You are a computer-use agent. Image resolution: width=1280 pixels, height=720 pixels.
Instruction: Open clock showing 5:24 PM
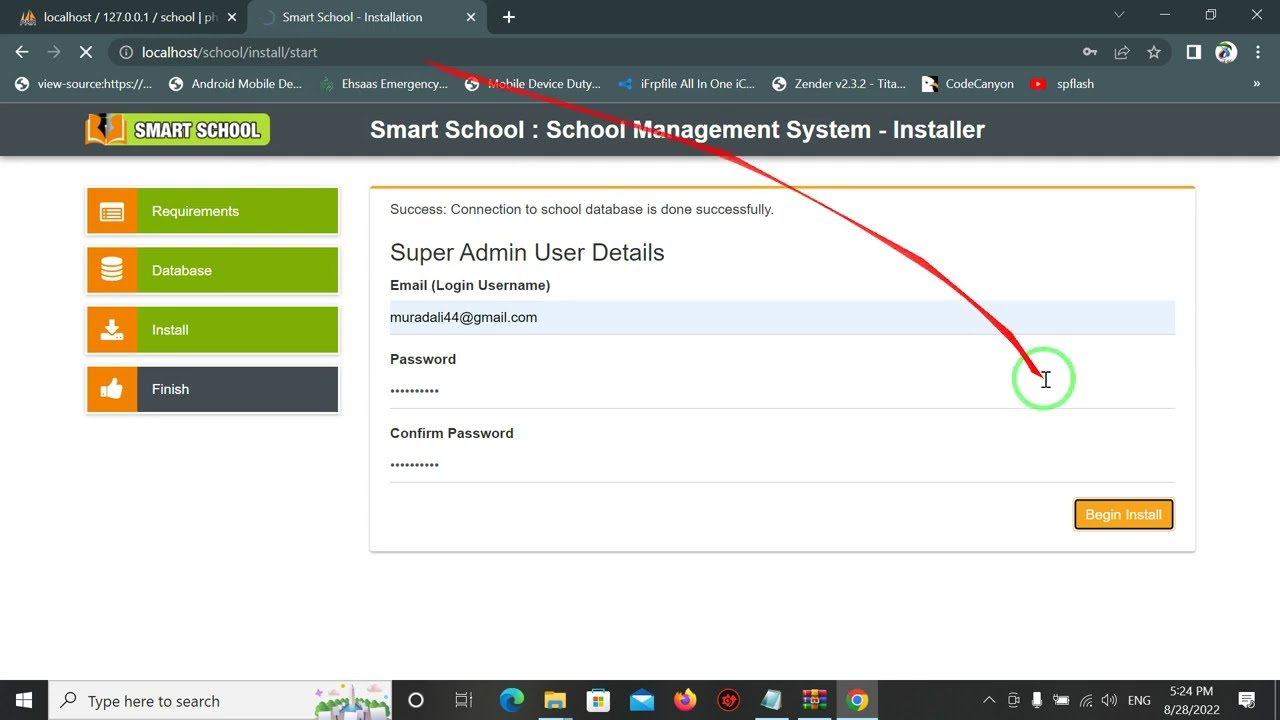(x=1191, y=700)
